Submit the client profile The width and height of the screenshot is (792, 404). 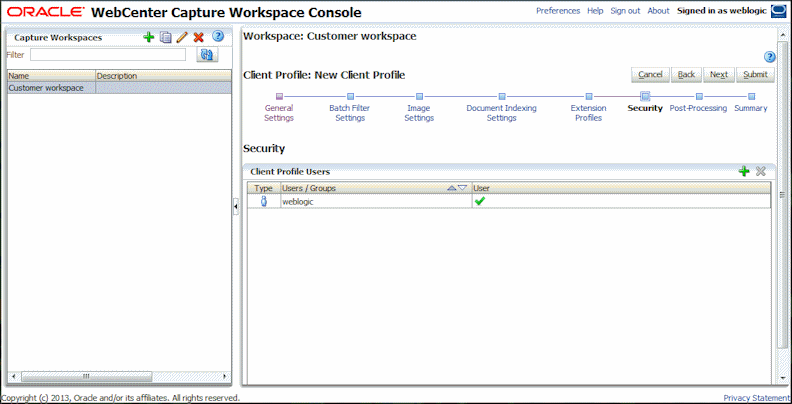point(756,75)
